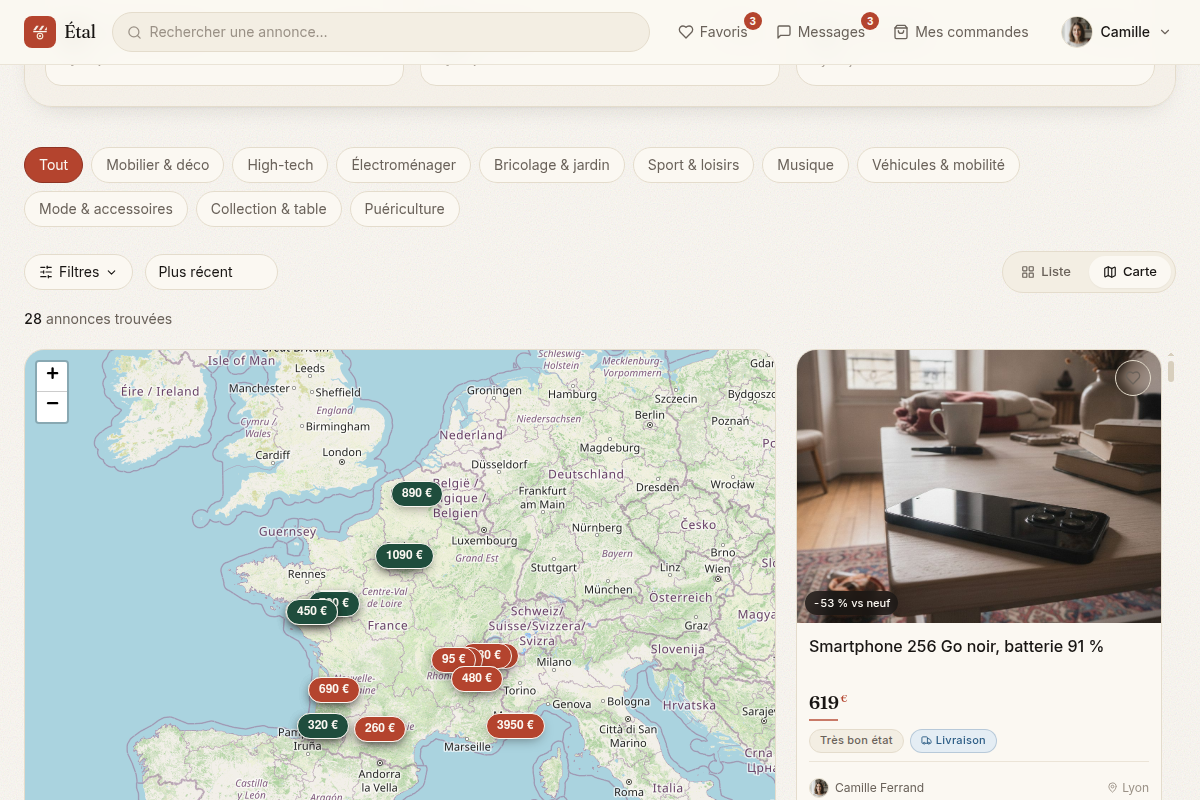Select the 320 € map marker
The width and height of the screenshot is (1200, 800).
click(x=323, y=725)
